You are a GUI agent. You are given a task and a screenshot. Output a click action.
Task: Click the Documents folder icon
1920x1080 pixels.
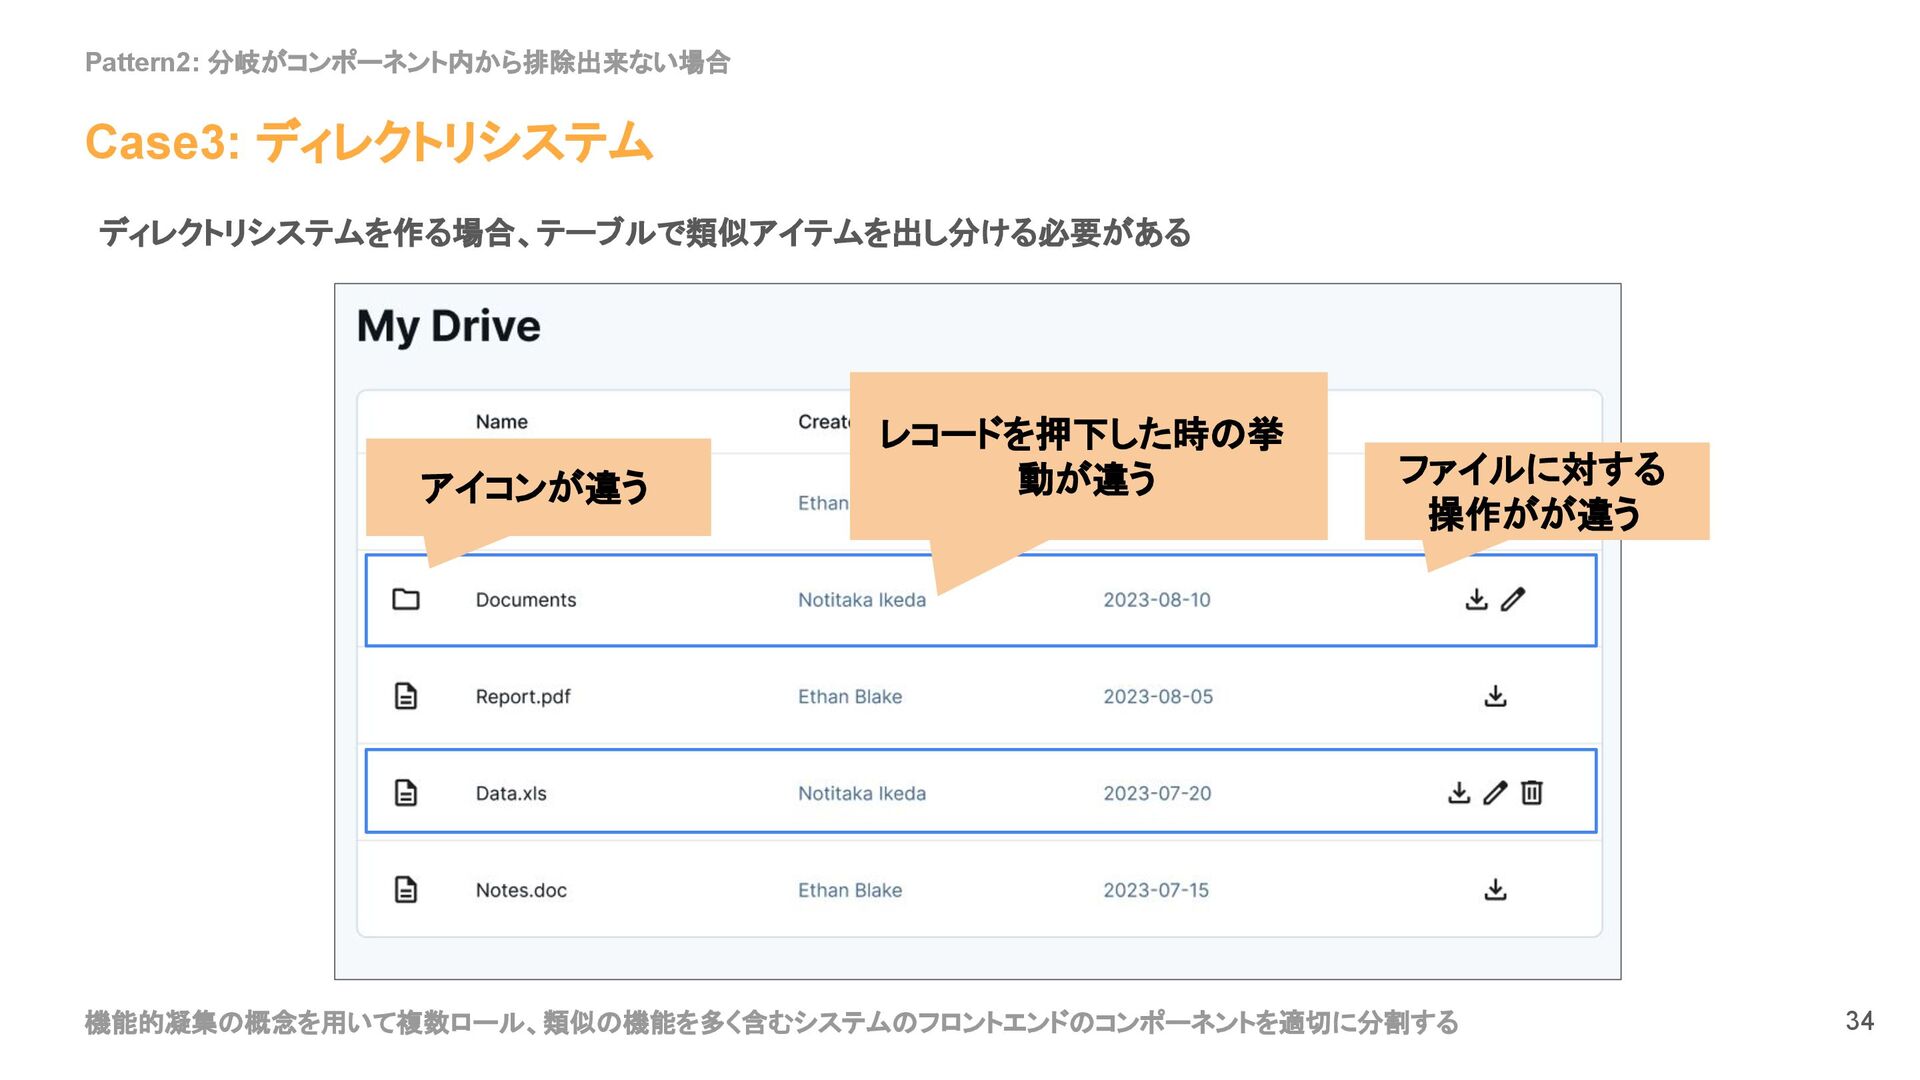[405, 599]
